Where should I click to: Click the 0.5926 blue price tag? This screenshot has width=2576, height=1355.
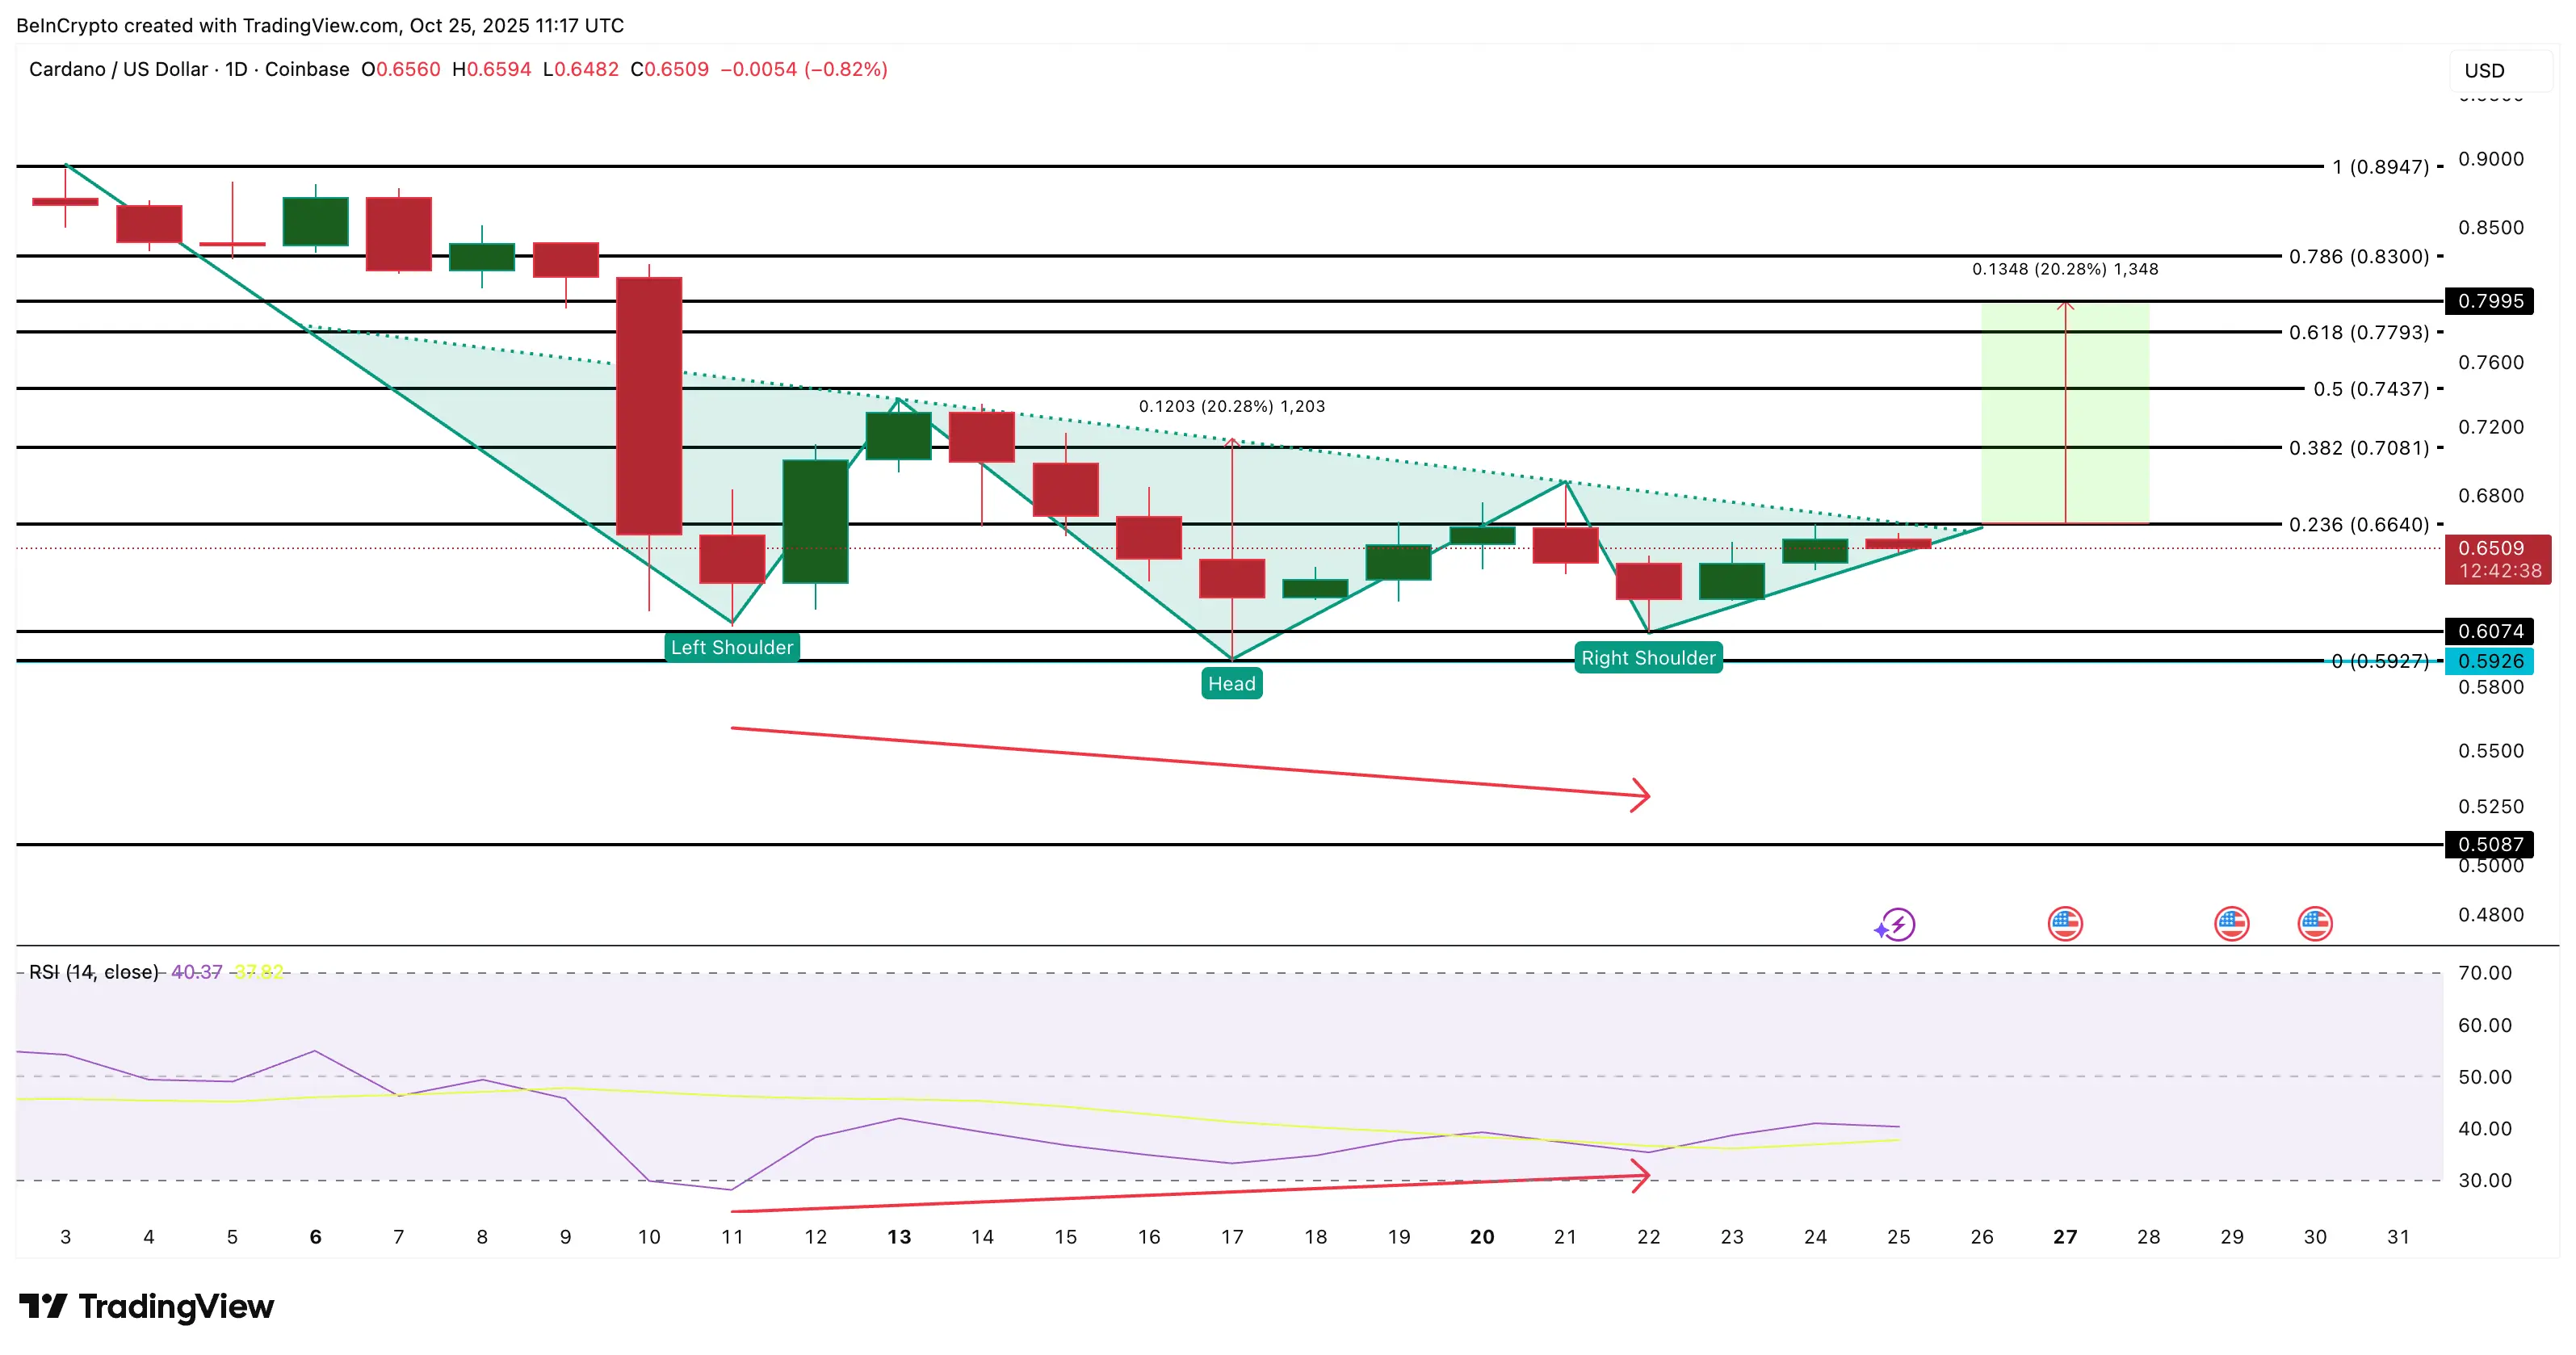(x=2489, y=661)
